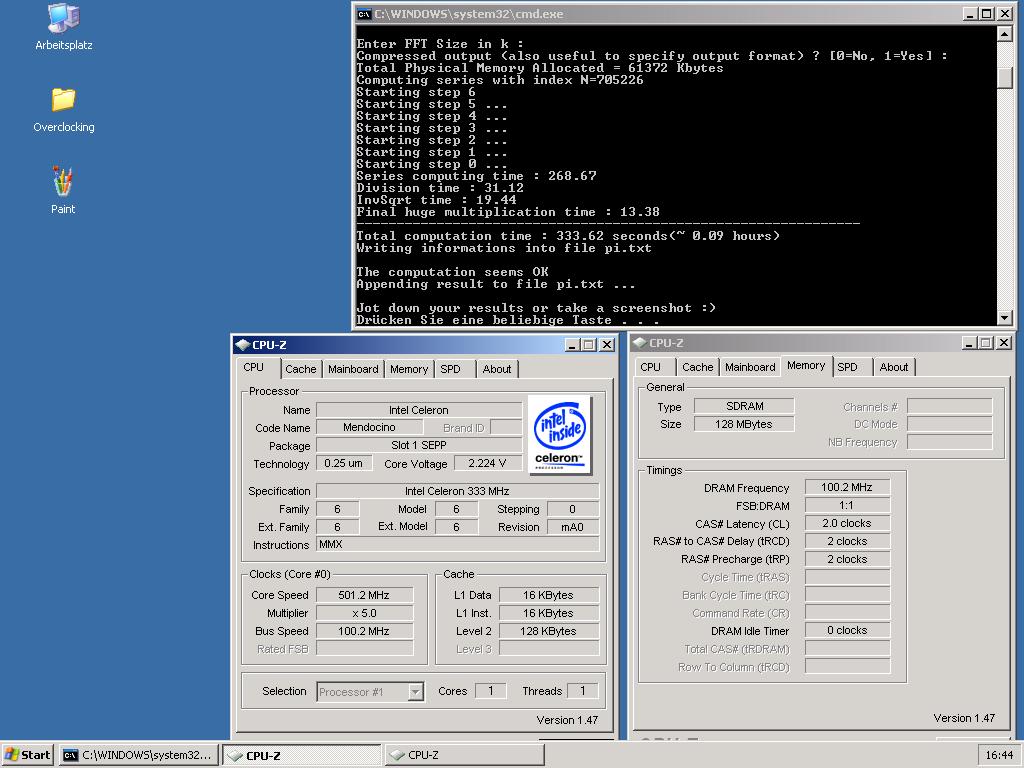Open the Arbeitsplatz desktop icon
This screenshot has height=768, width=1024.
pos(63,26)
